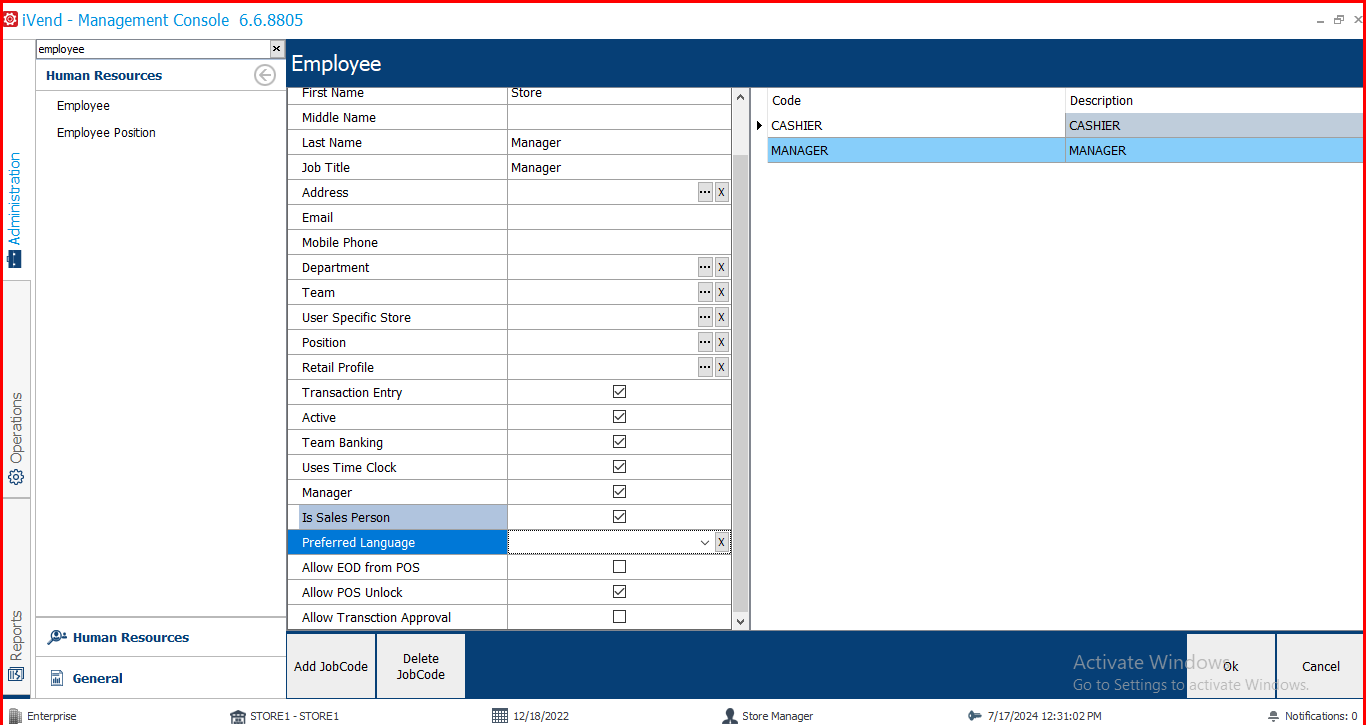Click the Mobile Phone input field
The image size is (1366, 725).
click(x=619, y=242)
